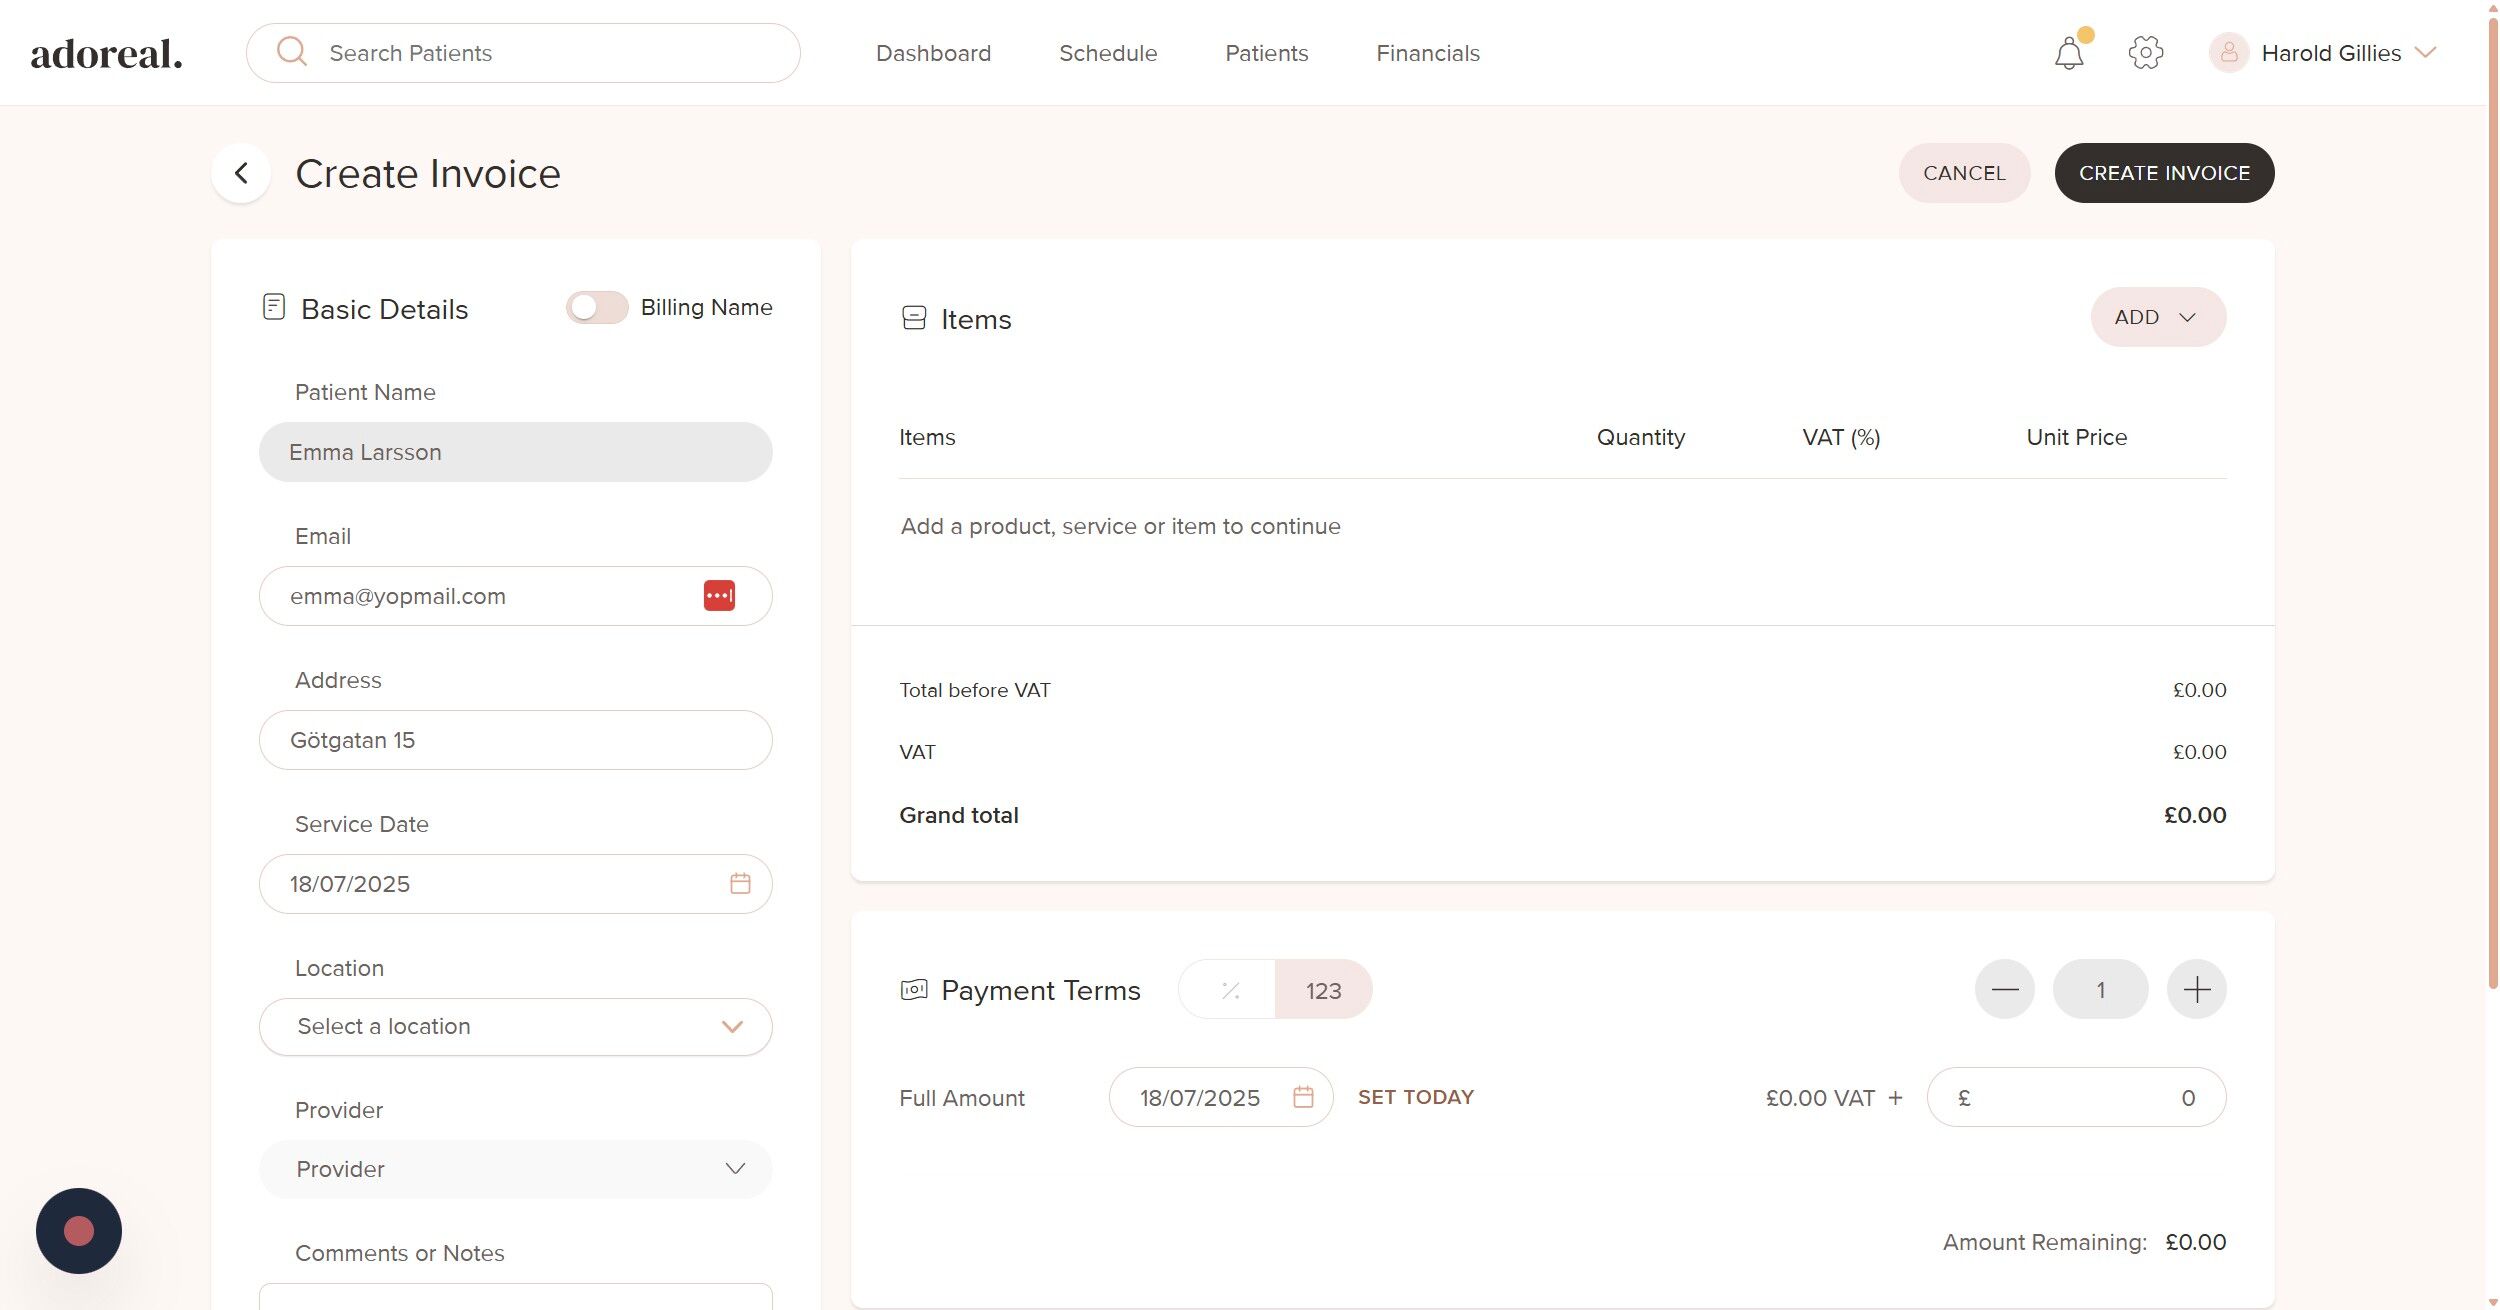This screenshot has height=1310, width=2500.
Task: Click the SET TODAY link
Action: 1415,1097
